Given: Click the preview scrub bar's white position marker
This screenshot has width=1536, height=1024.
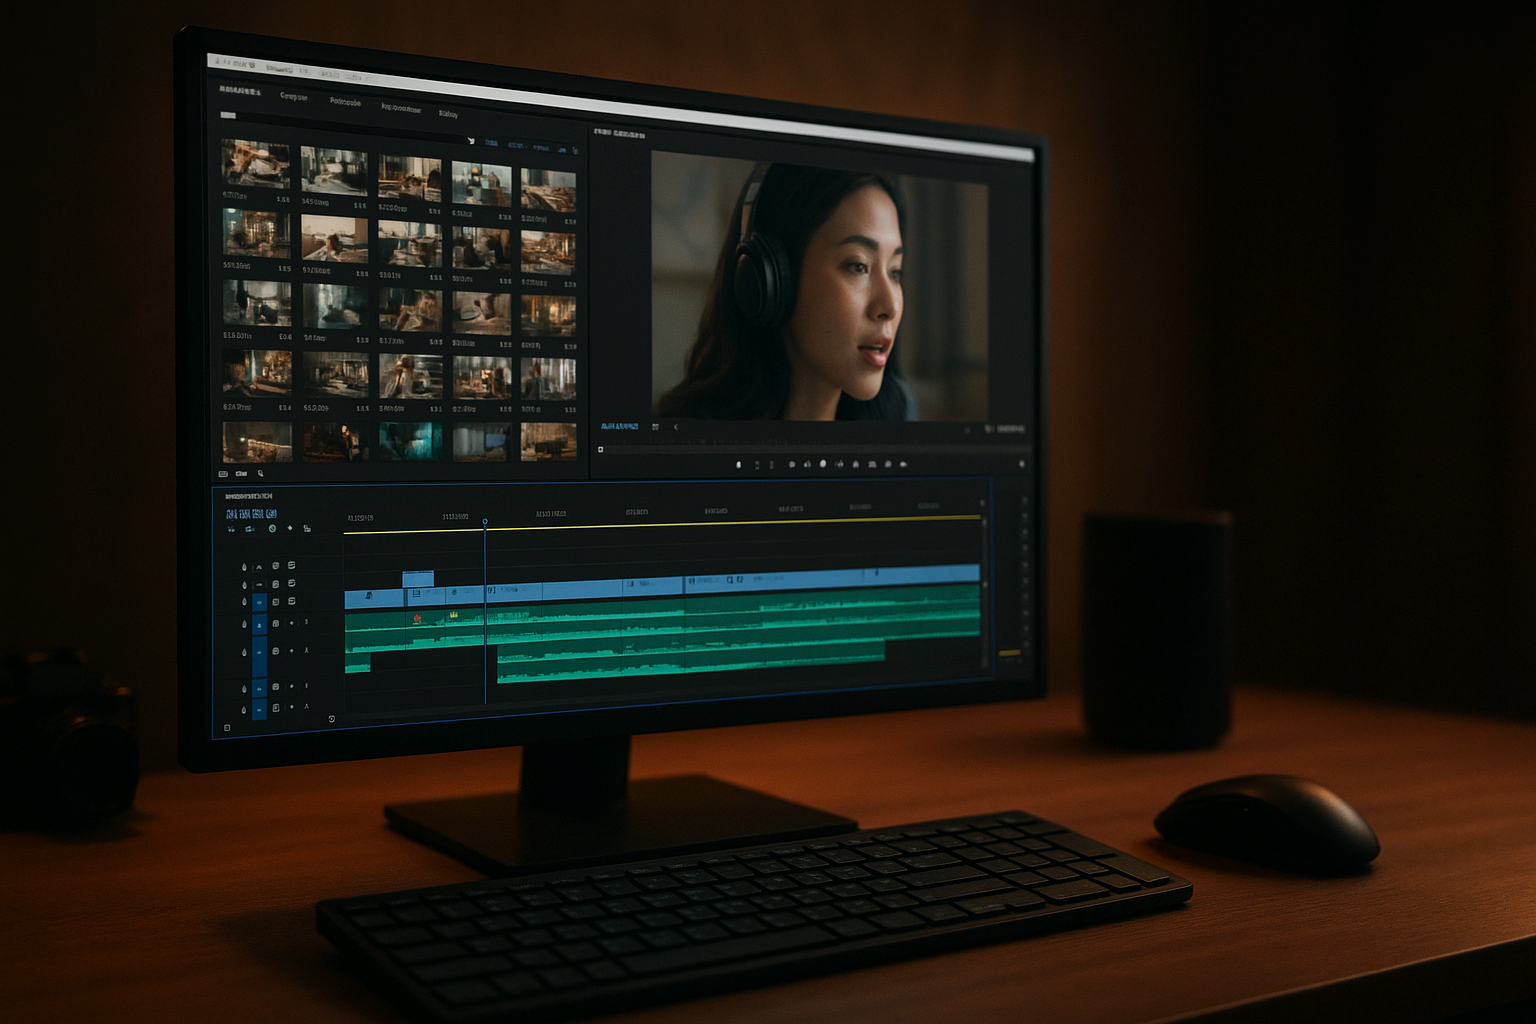Looking at the screenshot, I should click(x=600, y=449).
